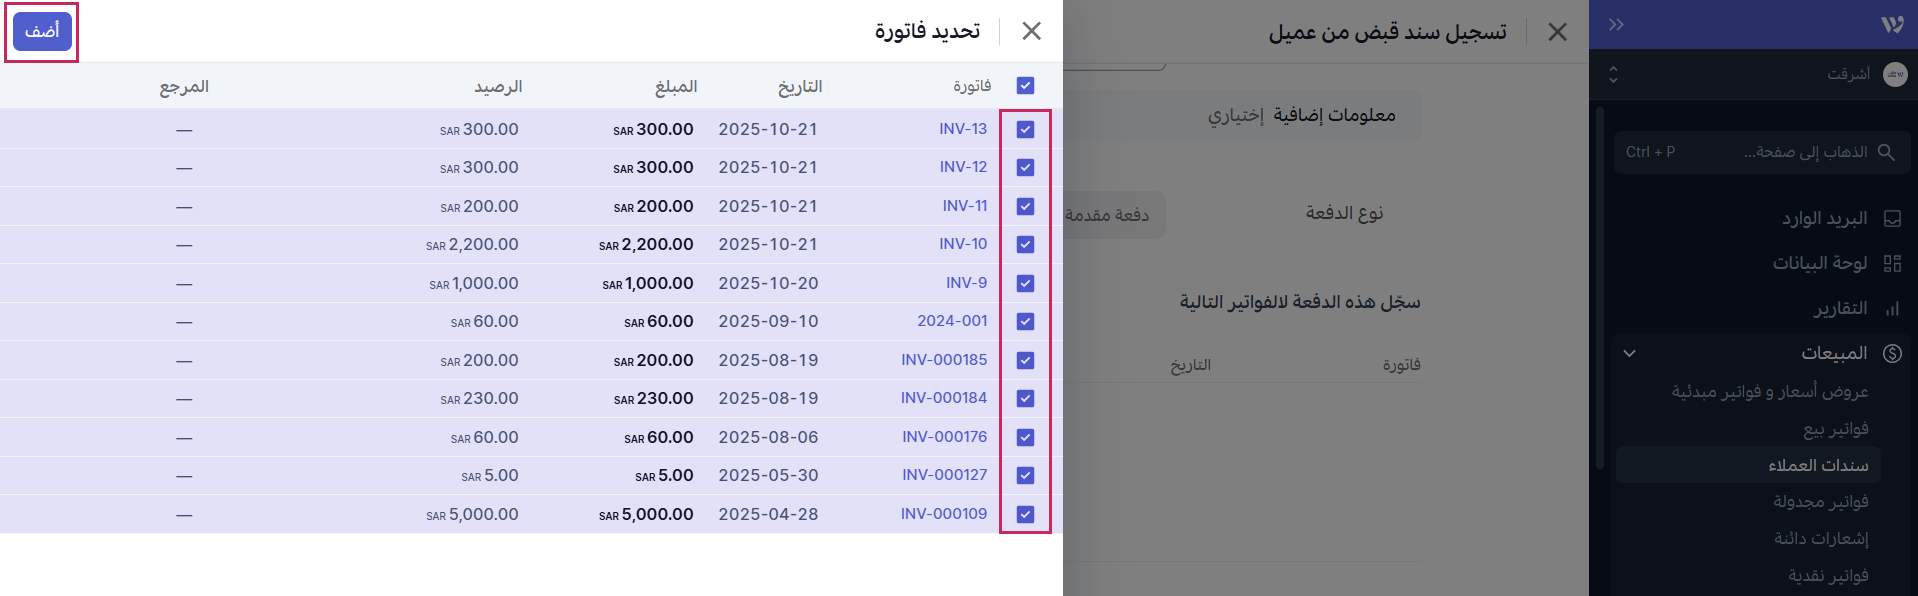Collapse the المبيعات section chevron
Image resolution: width=1918 pixels, height=596 pixels.
1629,353
